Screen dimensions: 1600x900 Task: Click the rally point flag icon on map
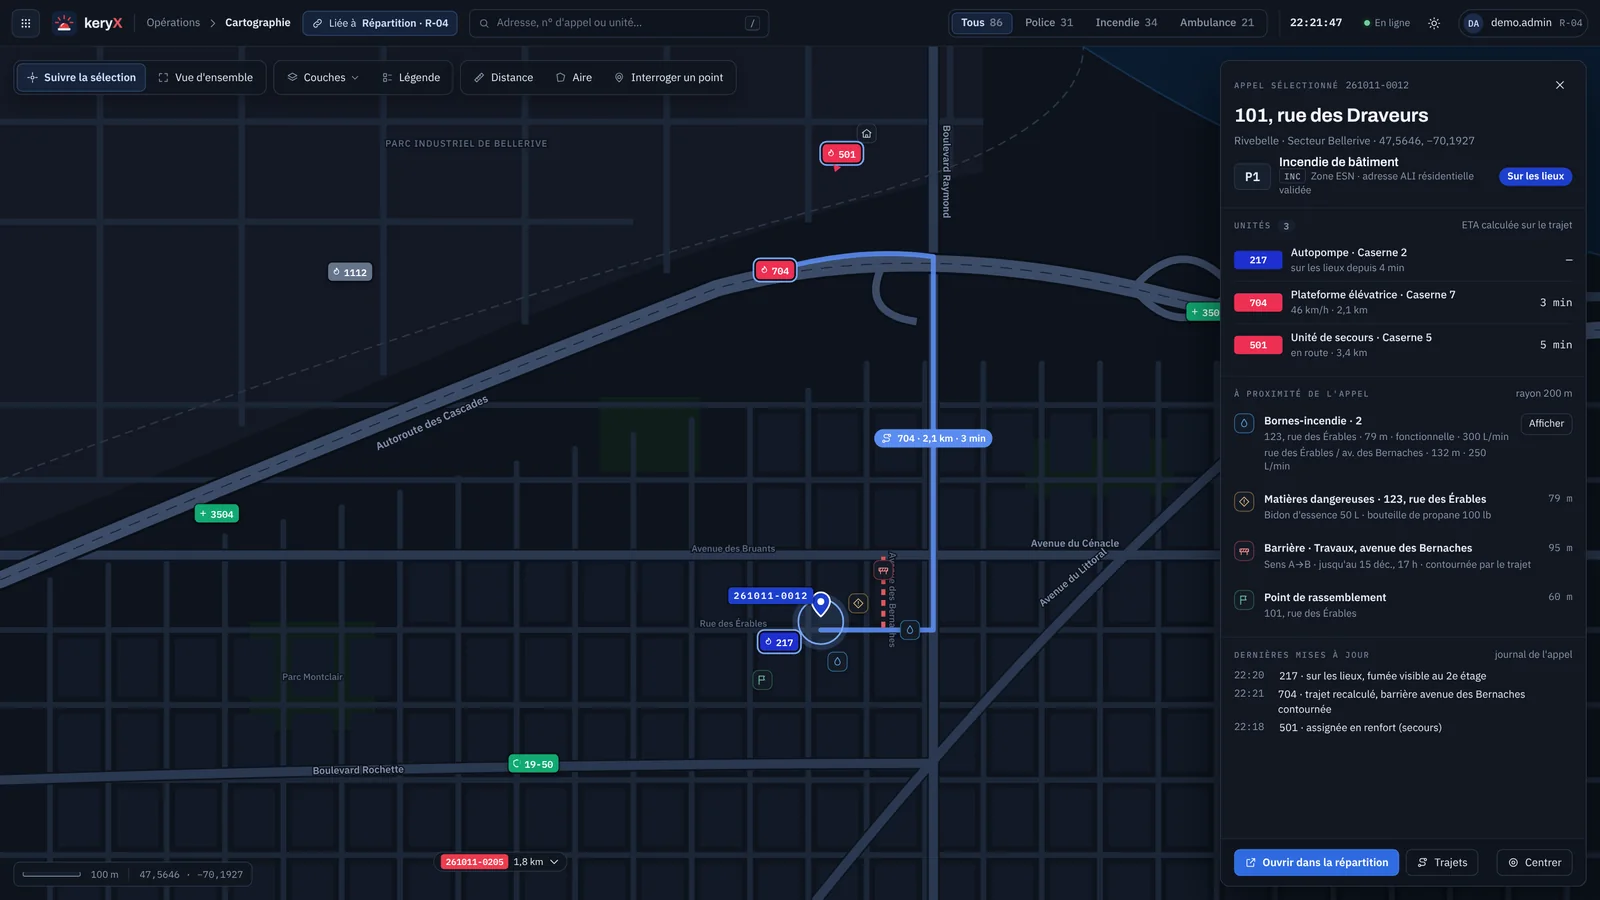[x=762, y=680]
